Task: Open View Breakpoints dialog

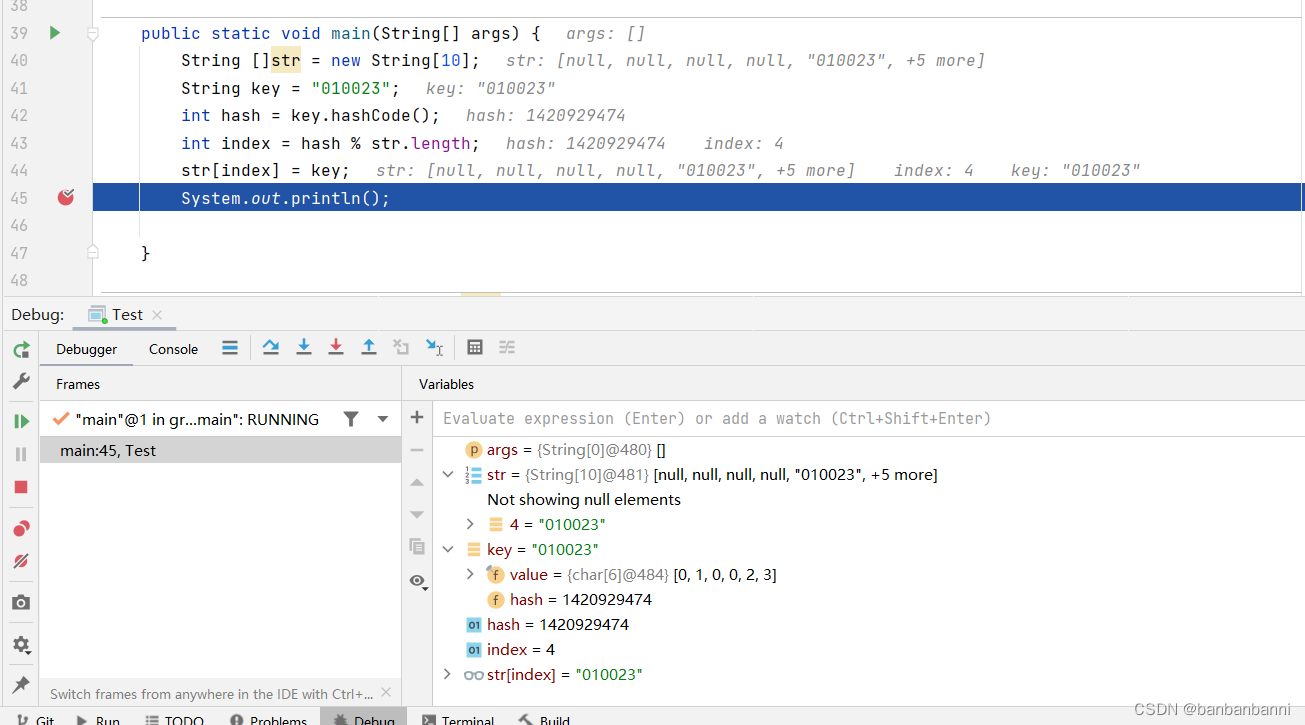Action: (21, 528)
